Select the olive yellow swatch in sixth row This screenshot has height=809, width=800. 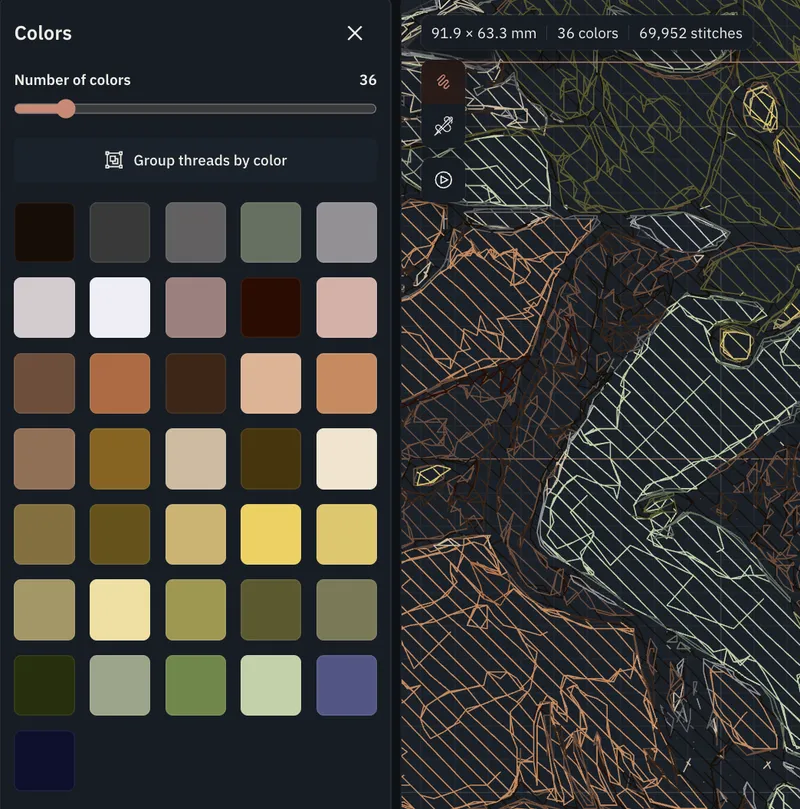195,610
